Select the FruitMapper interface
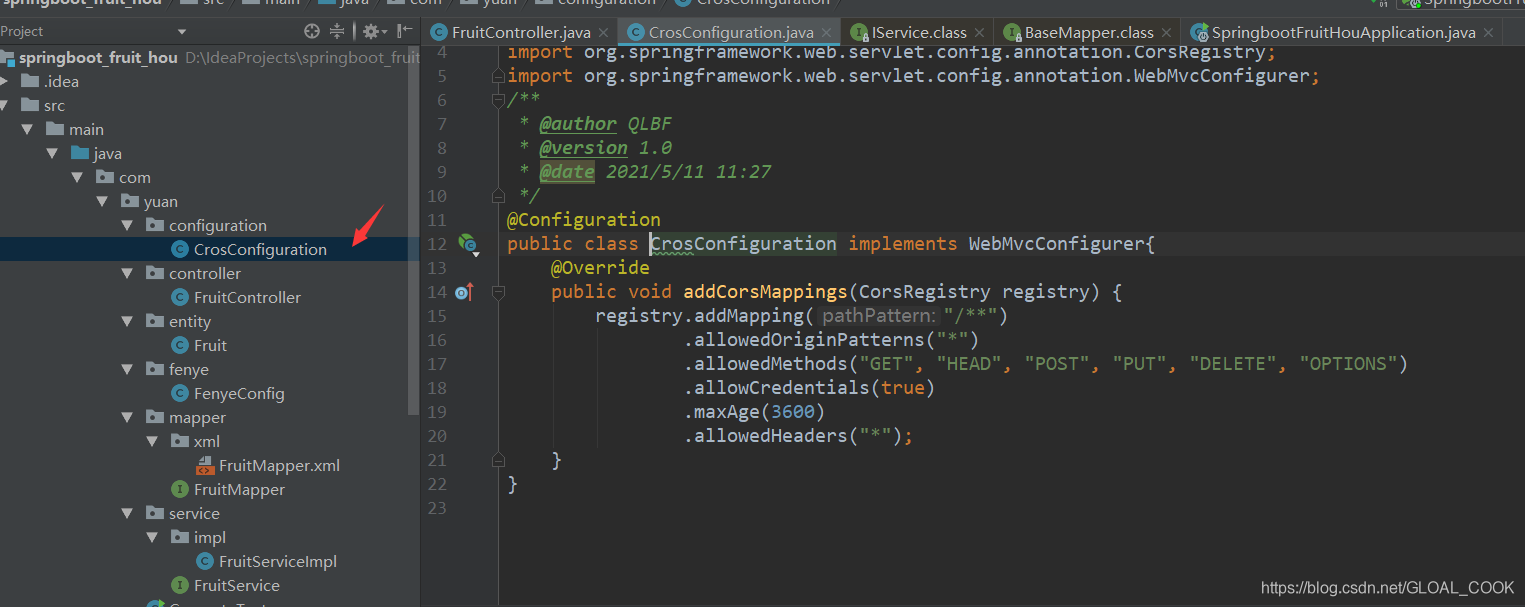 click(239, 489)
